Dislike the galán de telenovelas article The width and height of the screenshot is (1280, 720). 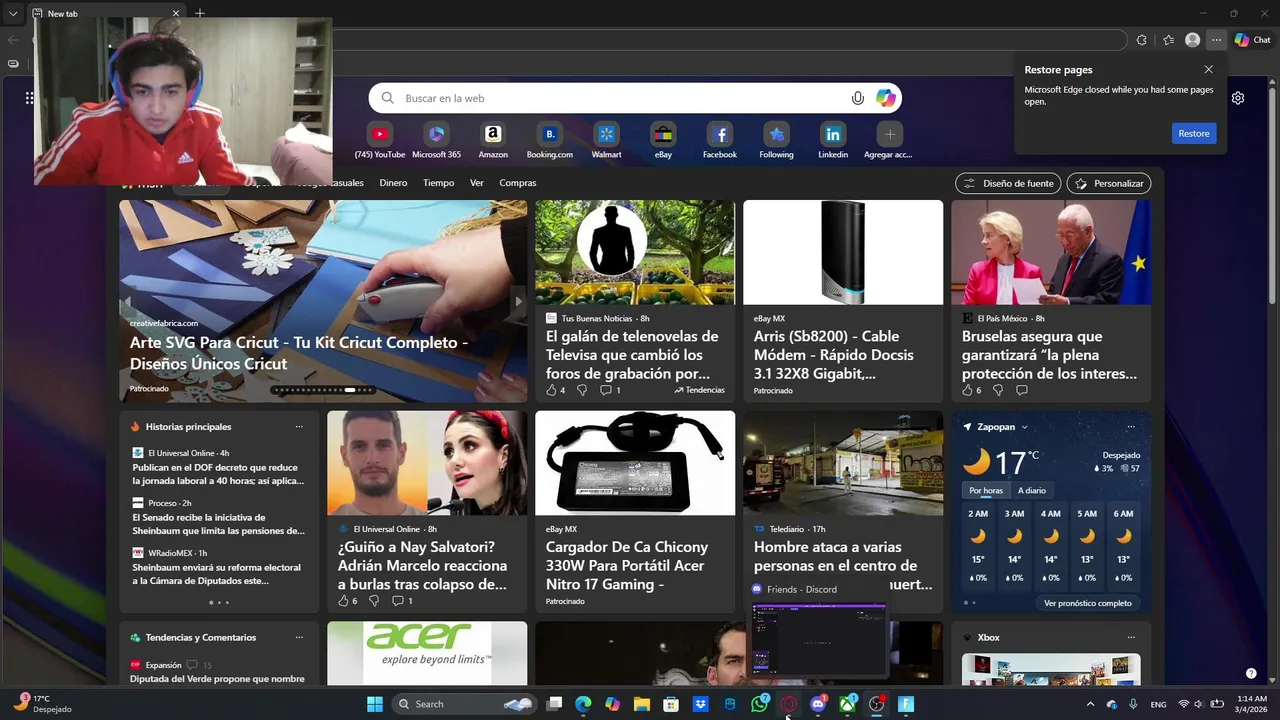582,390
